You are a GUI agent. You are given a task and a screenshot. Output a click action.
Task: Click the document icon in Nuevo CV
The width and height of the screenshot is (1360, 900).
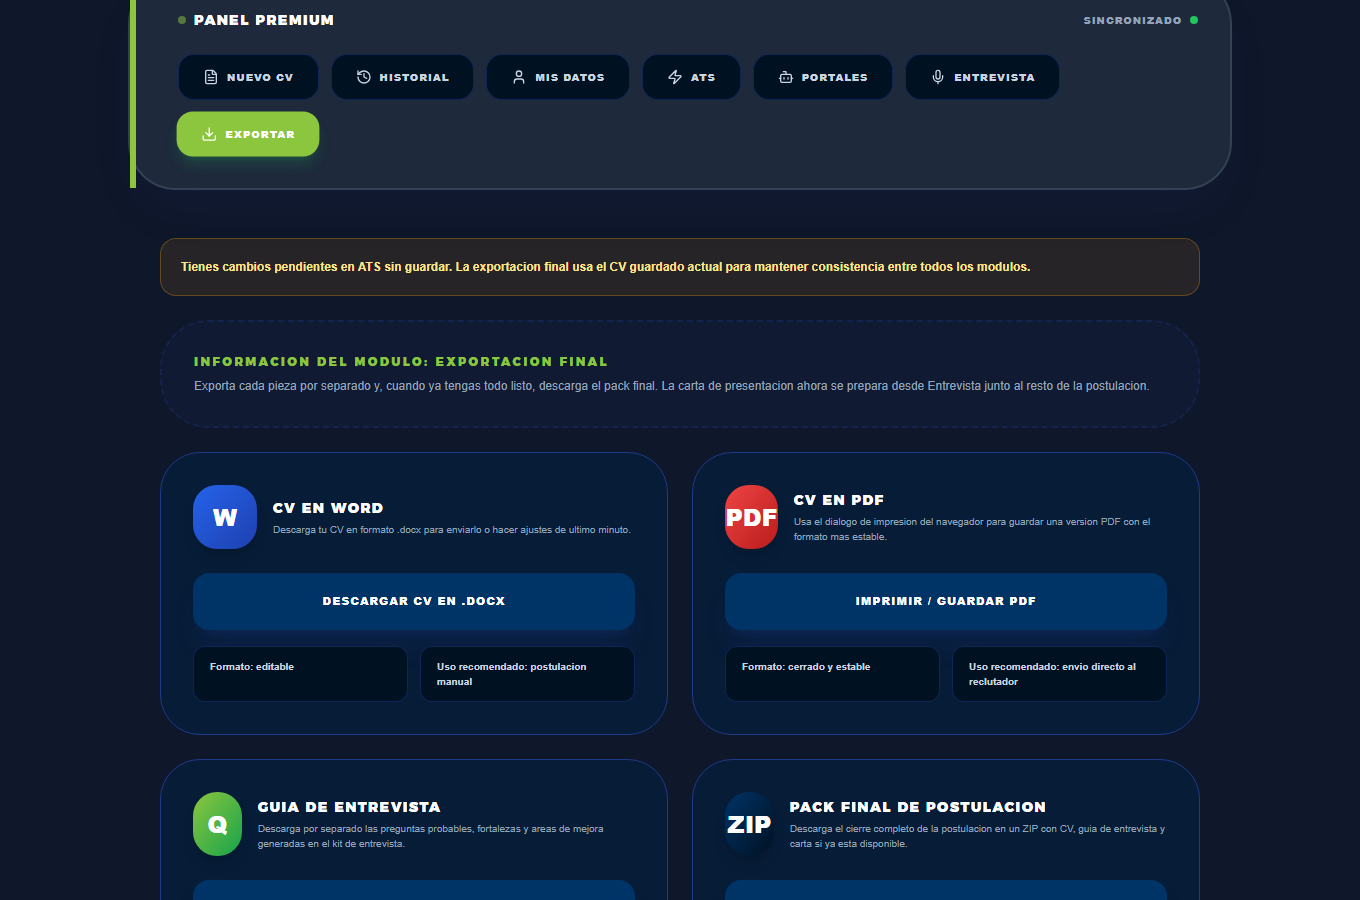tap(211, 77)
